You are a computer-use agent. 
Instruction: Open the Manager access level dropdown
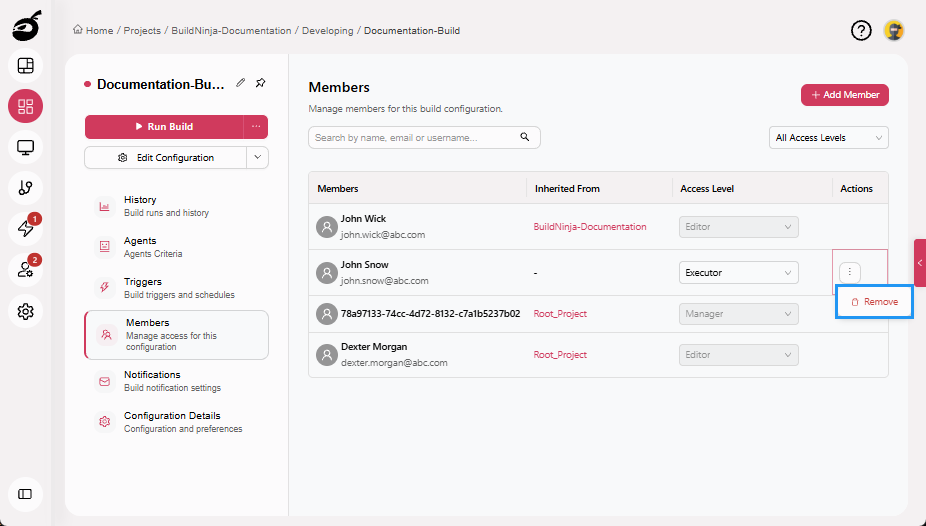tap(739, 314)
